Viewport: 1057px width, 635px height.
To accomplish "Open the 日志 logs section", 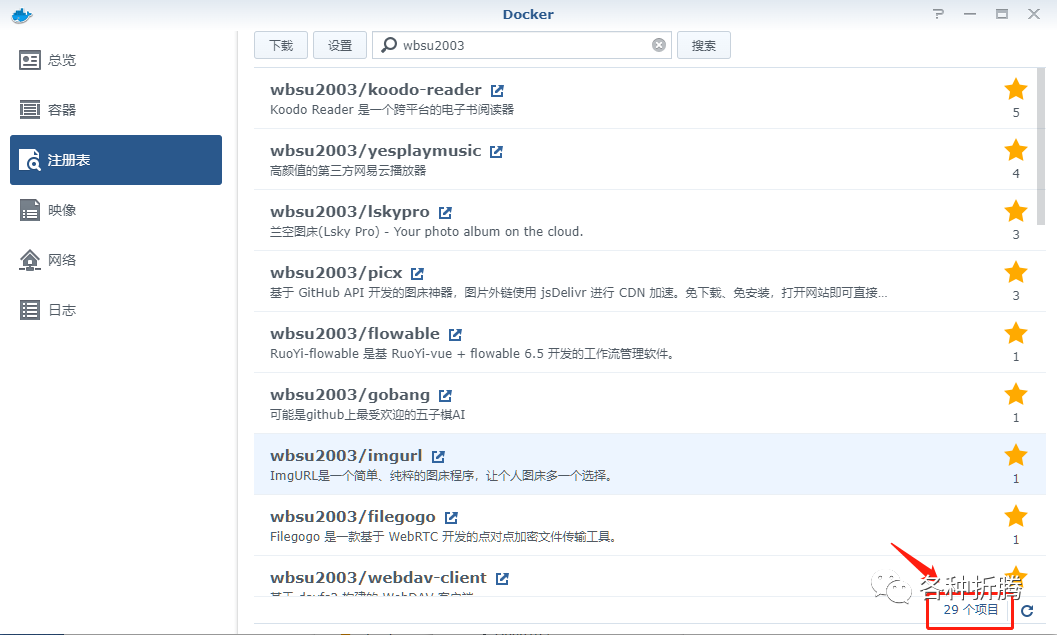I will [x=116, y=310].
